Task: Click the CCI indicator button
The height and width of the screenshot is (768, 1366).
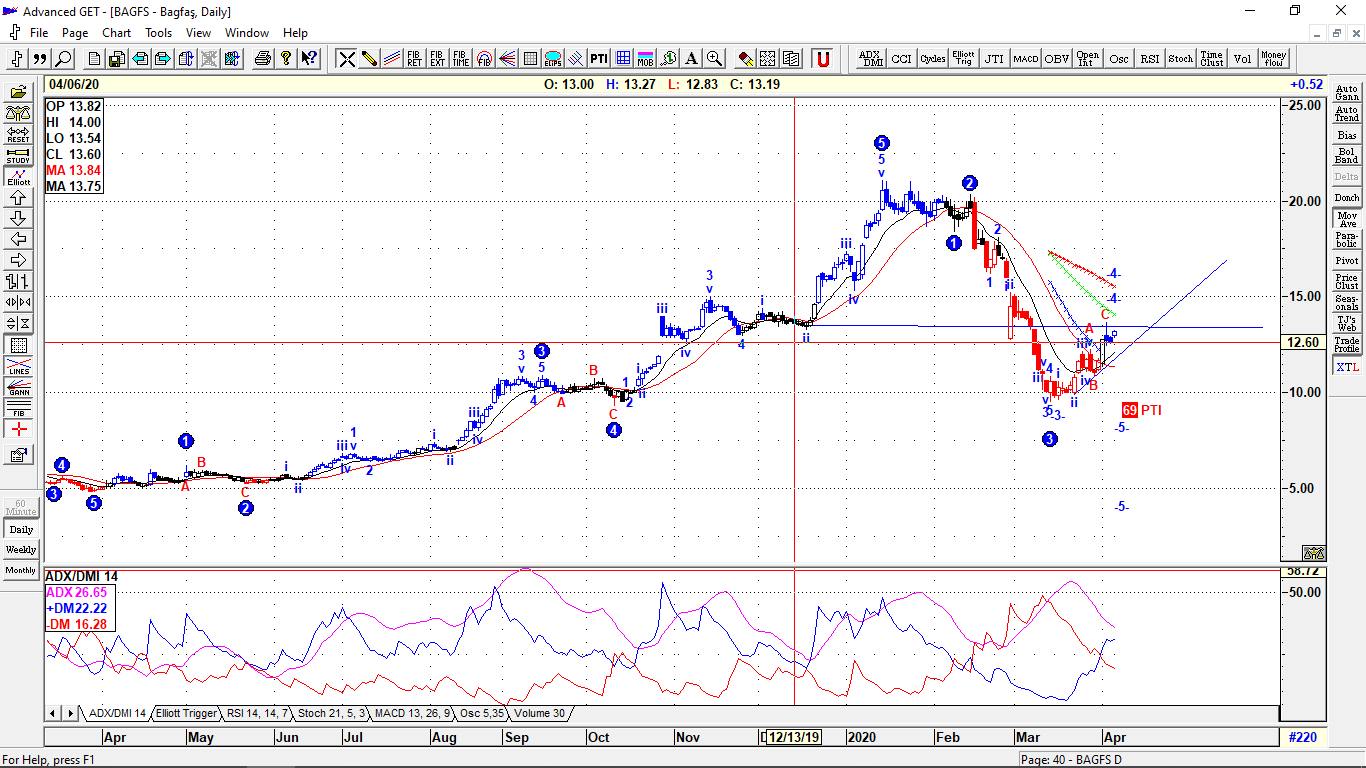Action: coord(902,59)
